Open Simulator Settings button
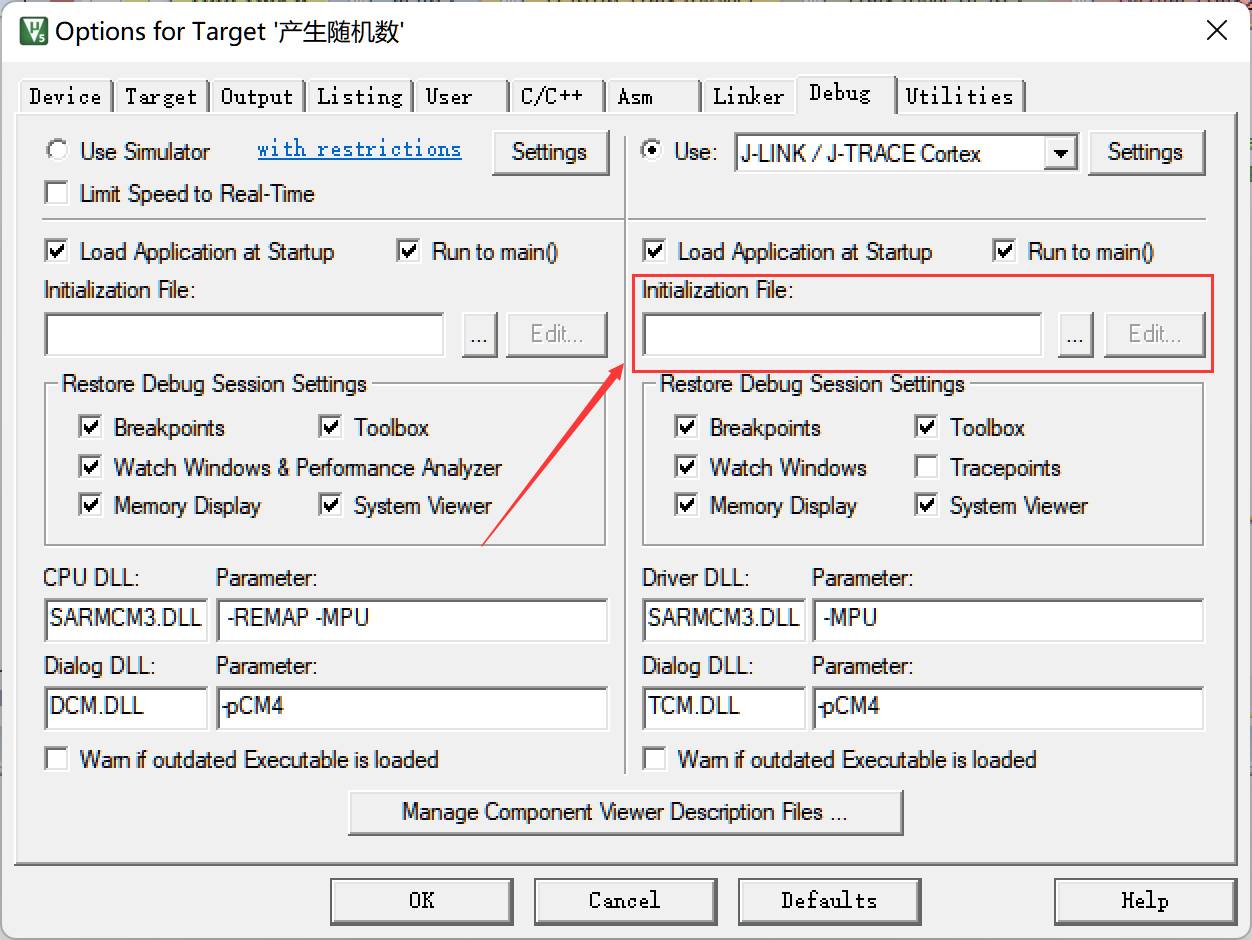1252x940 pixels. tap(549, 152)
